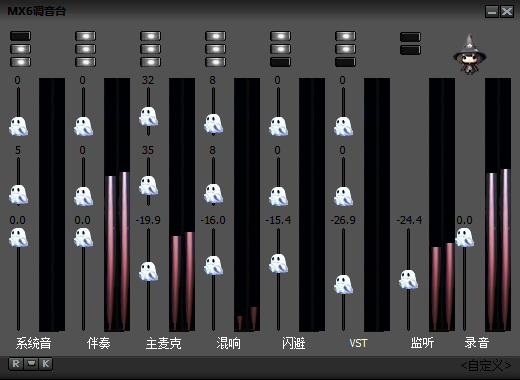Click the 录音 ghost fader at 0.0
The width and height of the screenshot is (520, 380).
click(x=464, y=237)
